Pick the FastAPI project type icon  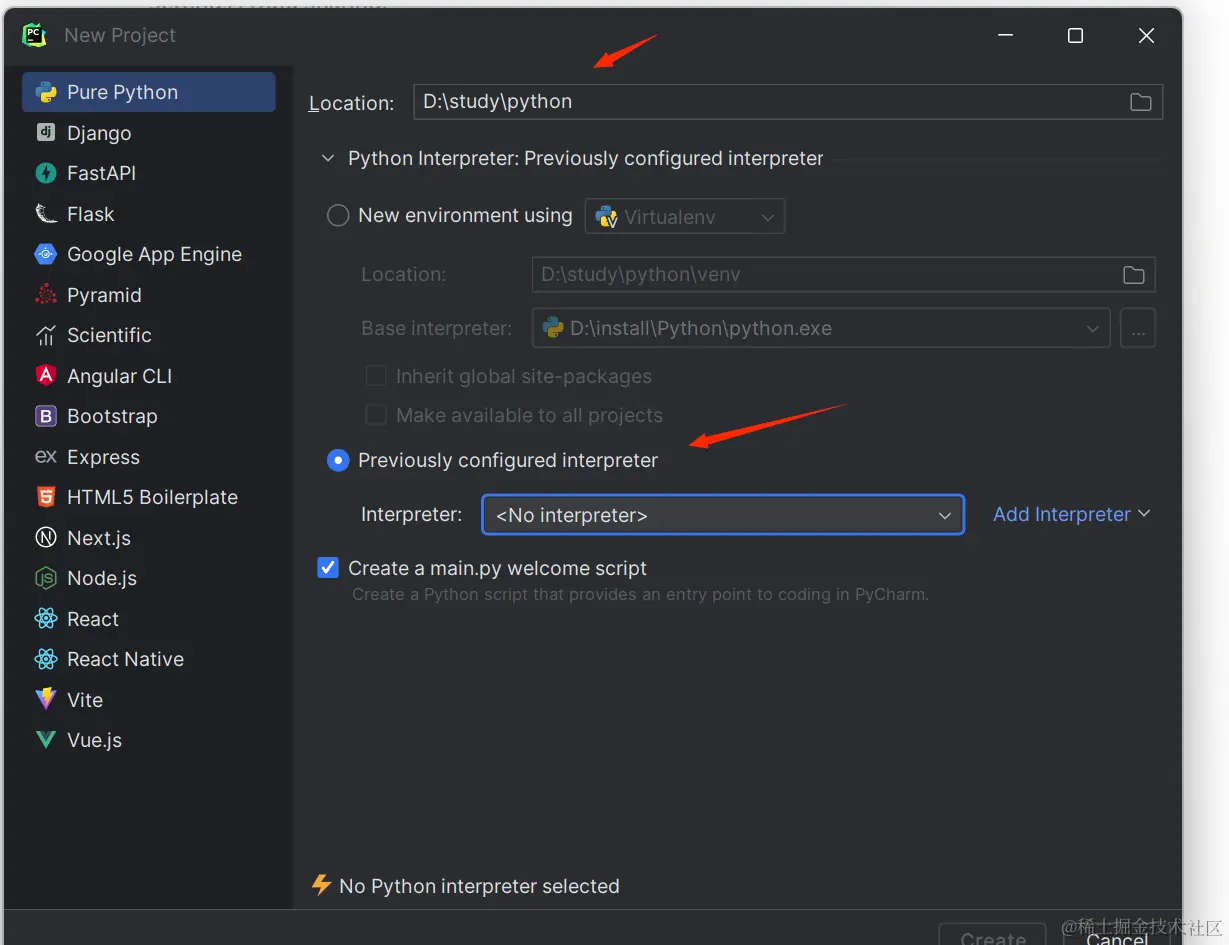pos(46,173)
